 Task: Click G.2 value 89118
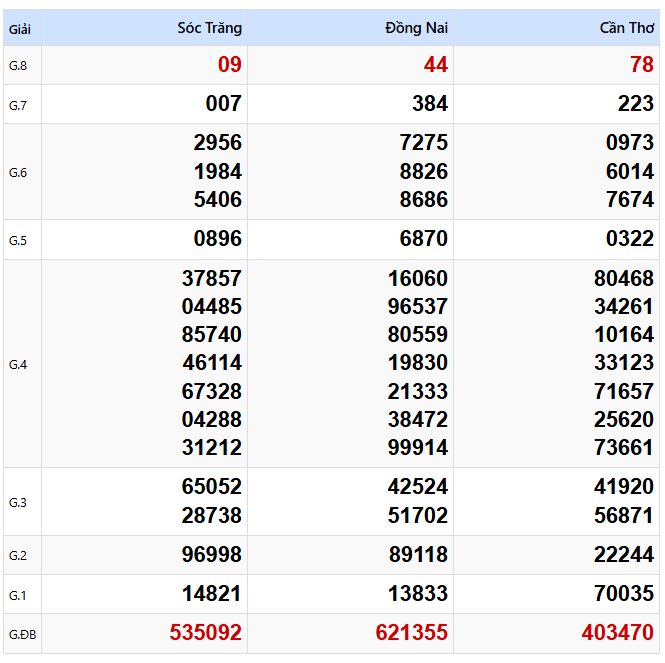(418, 554)
